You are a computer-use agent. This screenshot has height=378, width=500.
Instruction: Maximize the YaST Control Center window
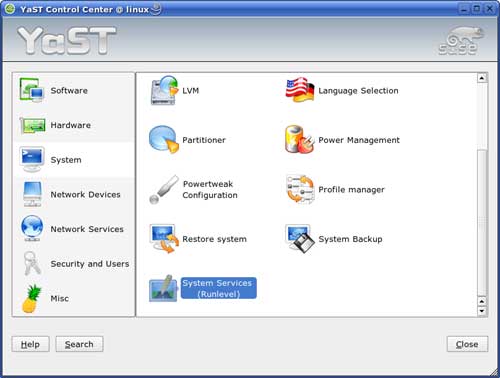click(x=477, y=9)
